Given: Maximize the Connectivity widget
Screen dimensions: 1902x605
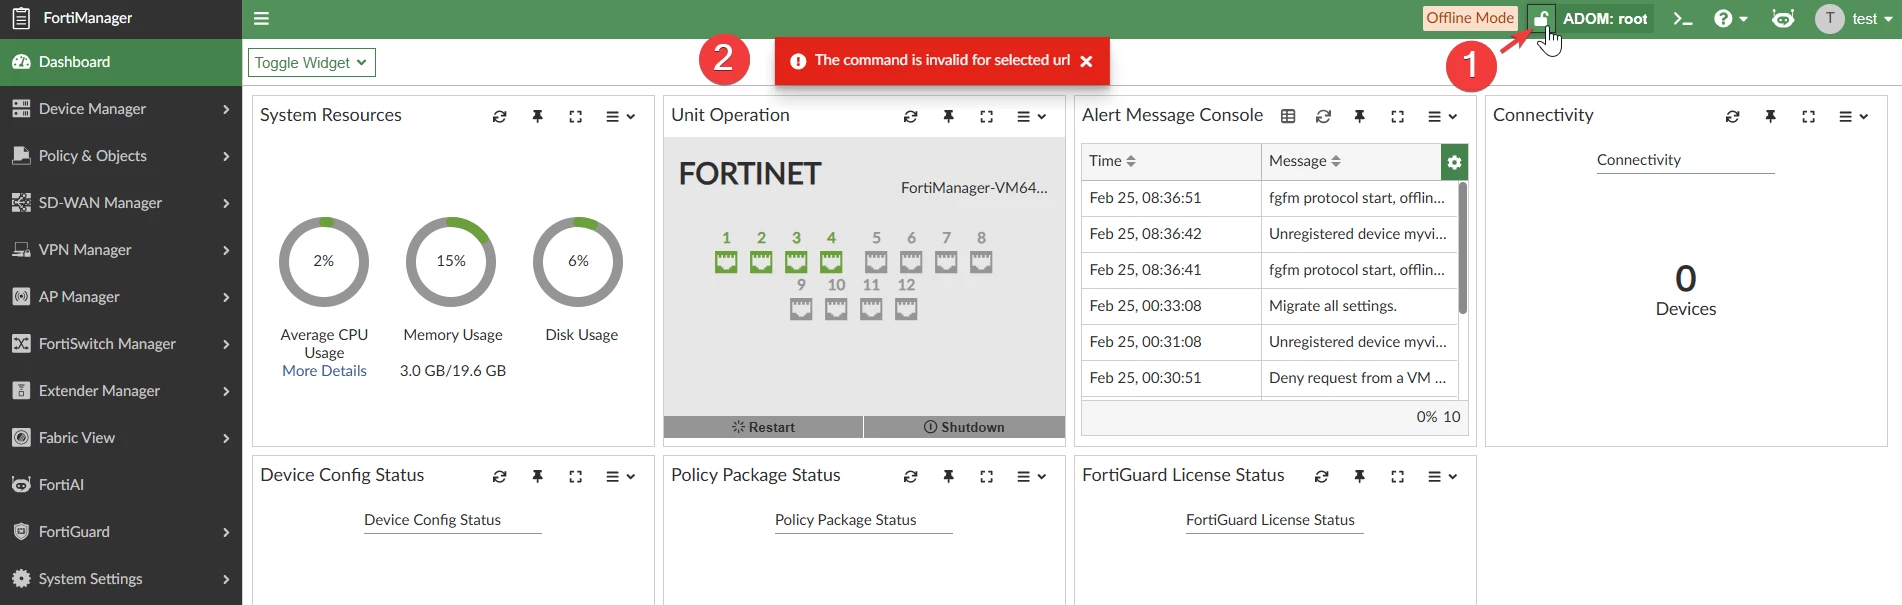Looking at the screenshot, I should coord(1808,117).
